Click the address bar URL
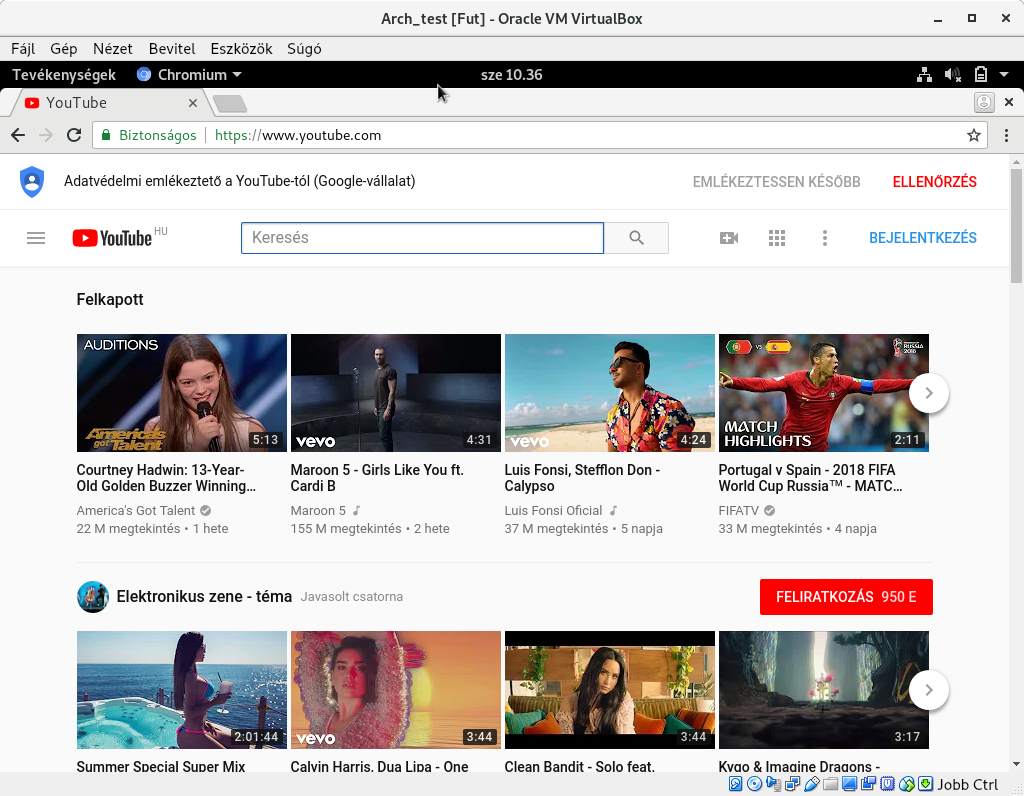This screenshot has width=1024, height=796. point(298,135)
